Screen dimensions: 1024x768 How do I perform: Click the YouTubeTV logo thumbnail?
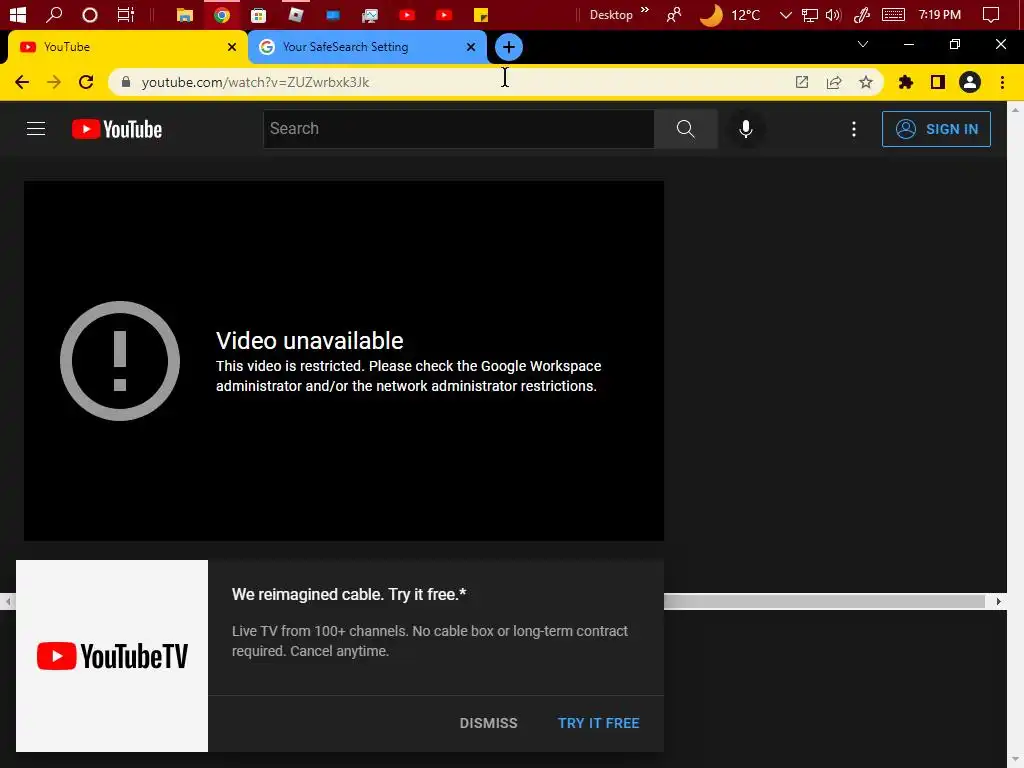112,656
